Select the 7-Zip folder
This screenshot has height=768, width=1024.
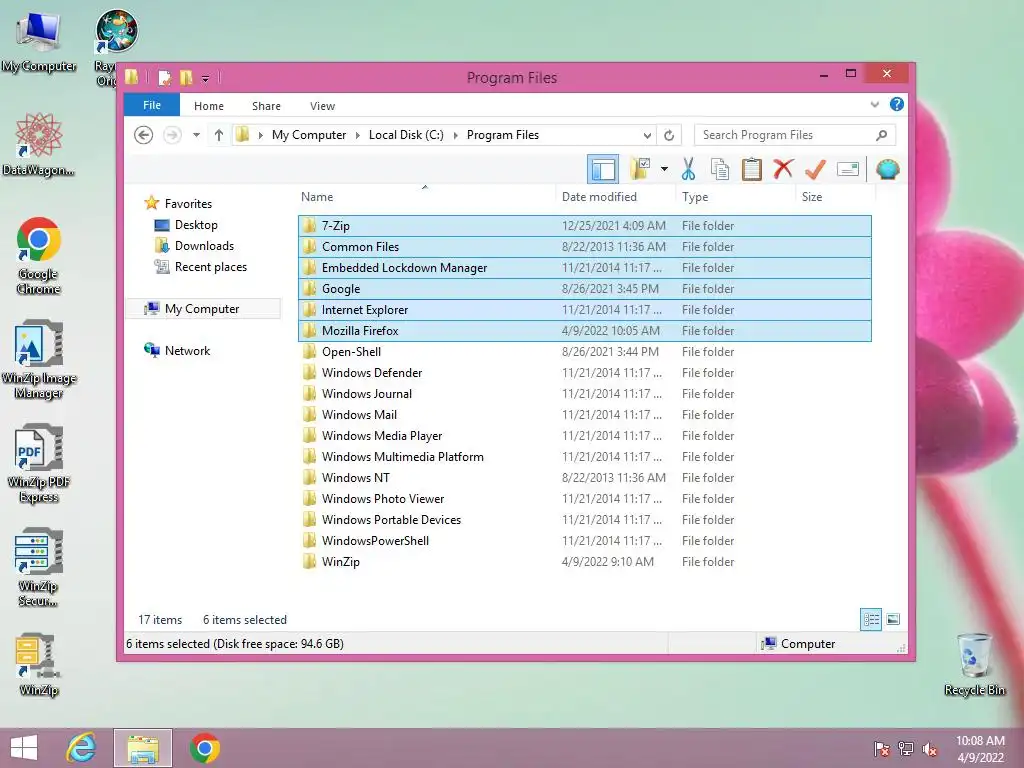tap(584, 226)
